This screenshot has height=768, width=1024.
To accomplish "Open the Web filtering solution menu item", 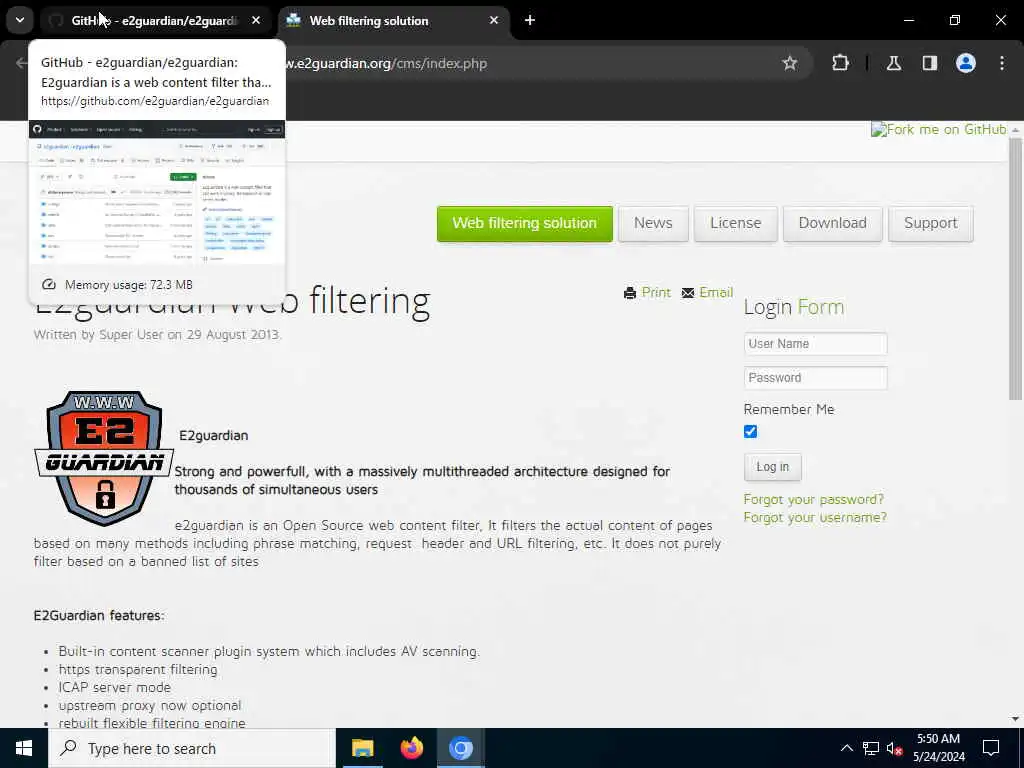I will point(524,223).
